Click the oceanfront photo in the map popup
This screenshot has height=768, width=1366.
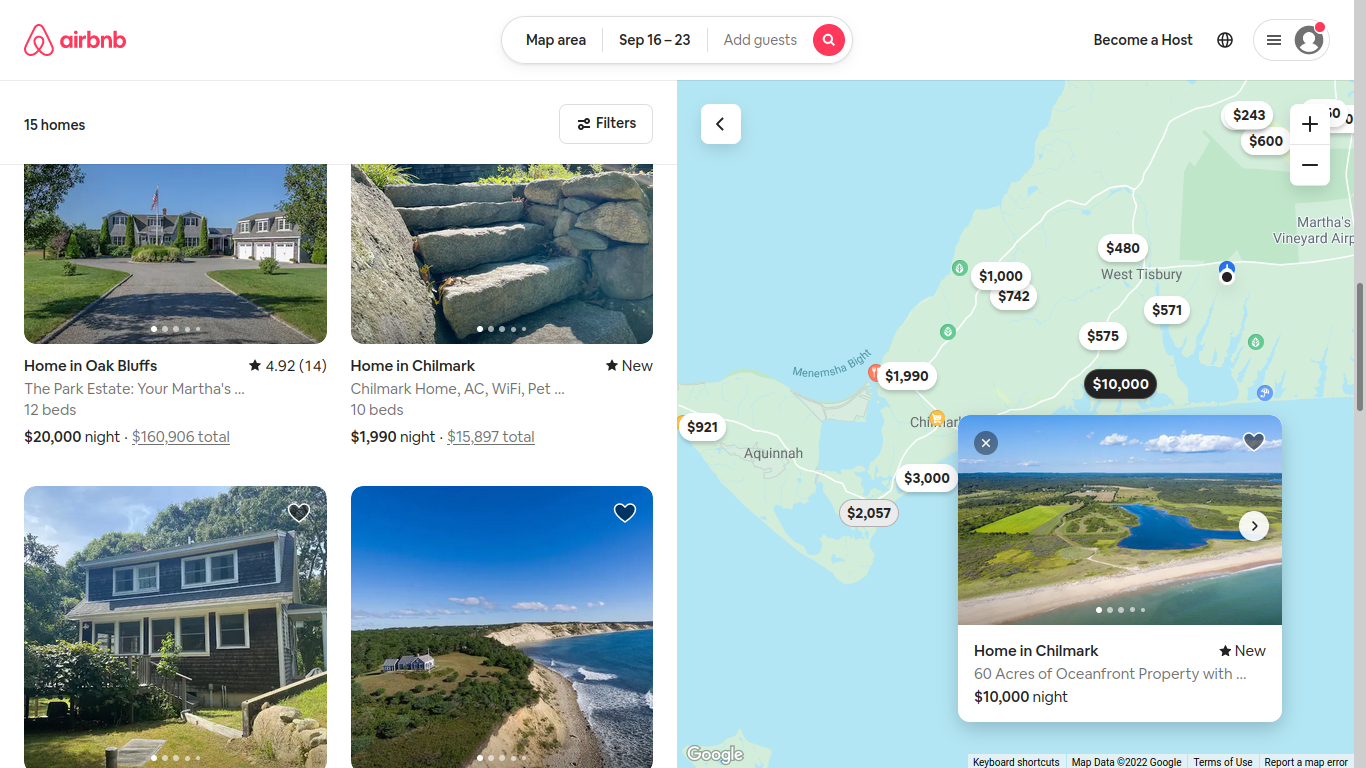[1120, 520]
